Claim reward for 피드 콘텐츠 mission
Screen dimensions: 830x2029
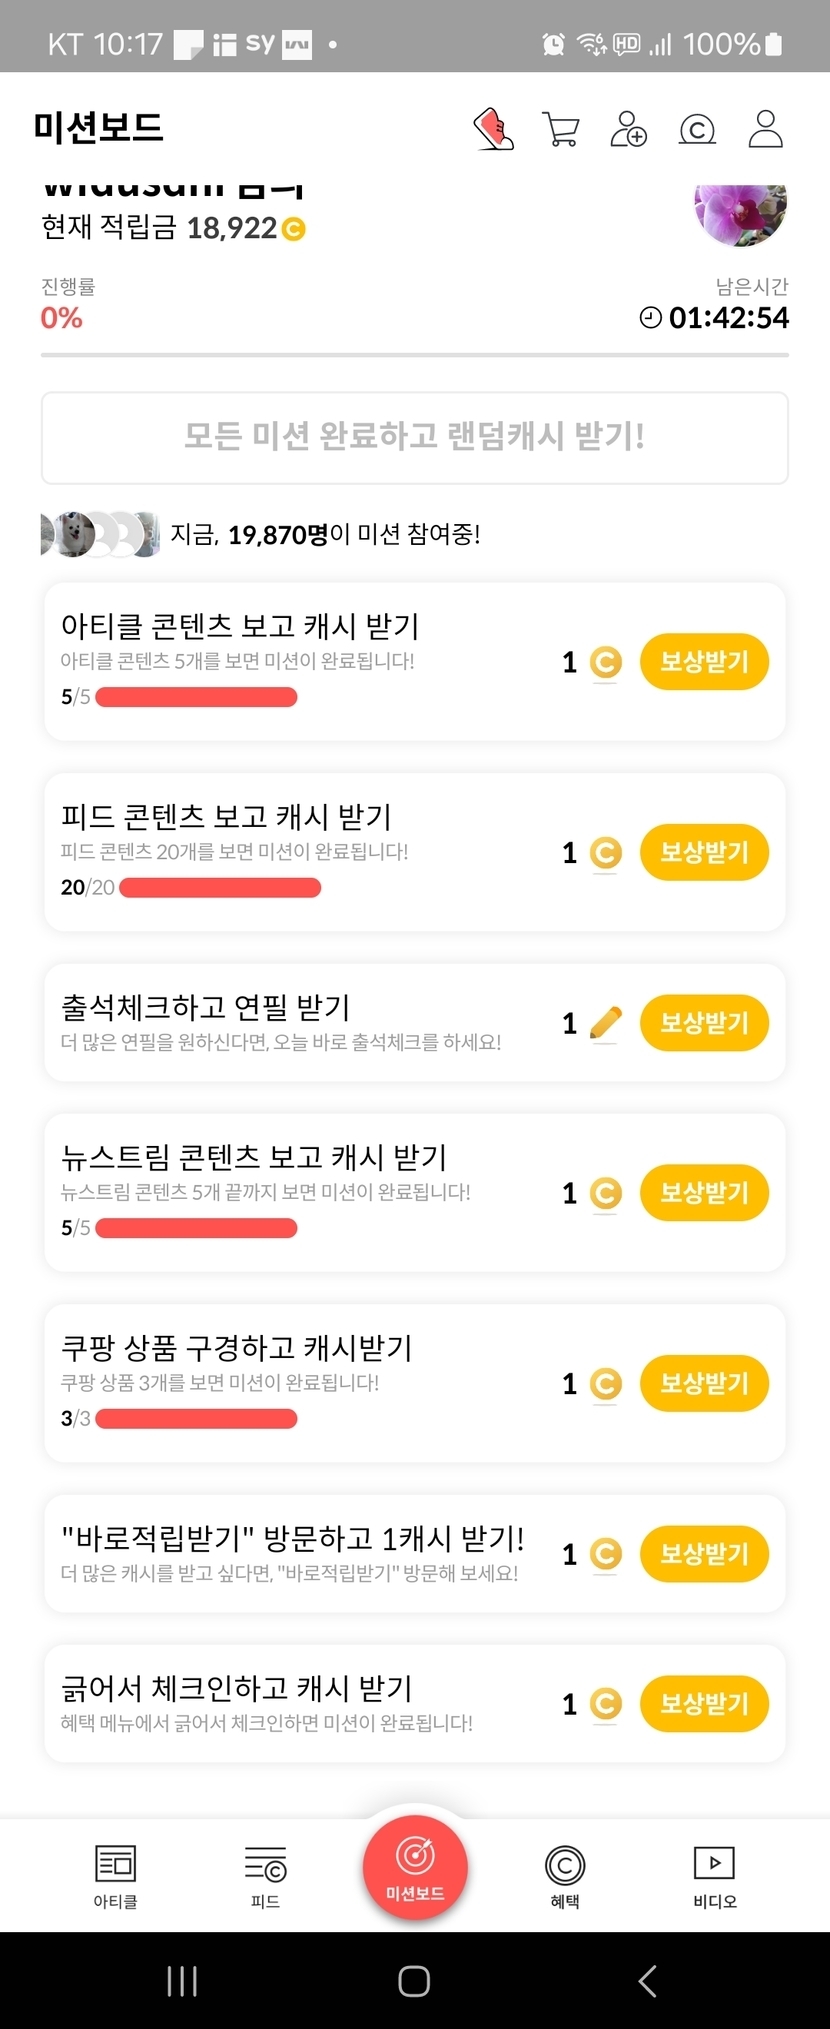click(x=704, y=852)
